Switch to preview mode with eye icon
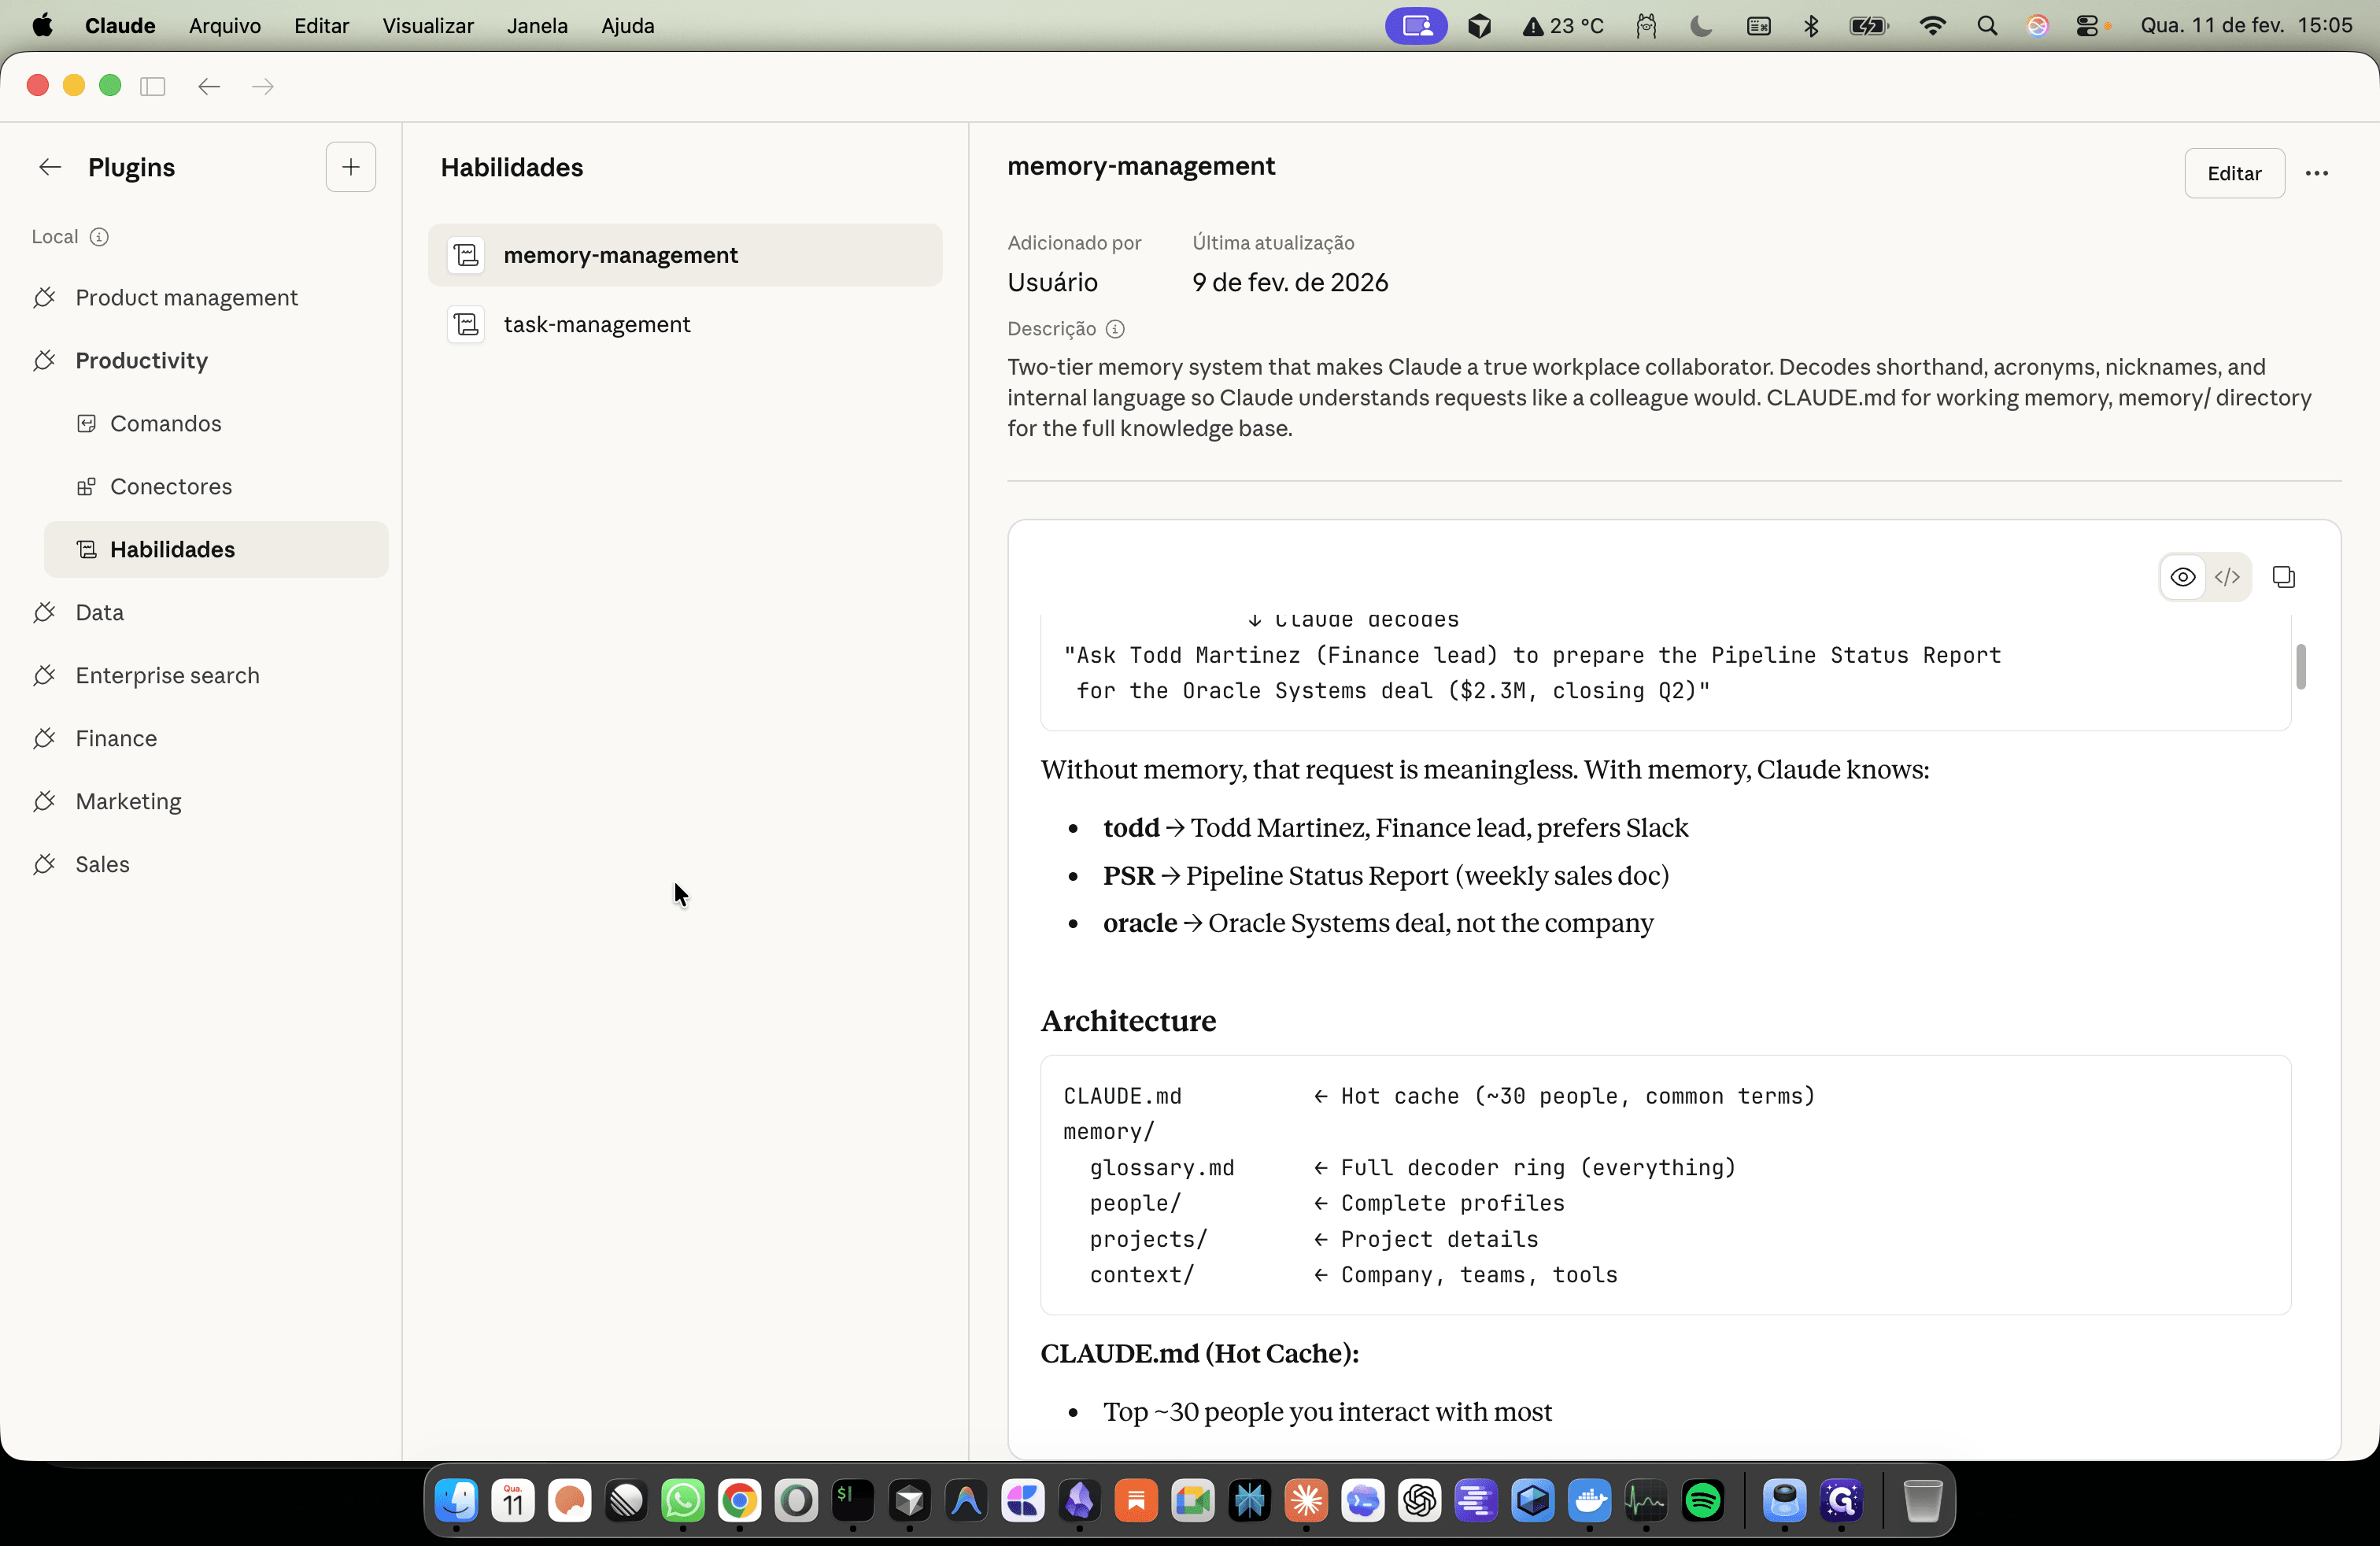 (x=2182, y=577)
